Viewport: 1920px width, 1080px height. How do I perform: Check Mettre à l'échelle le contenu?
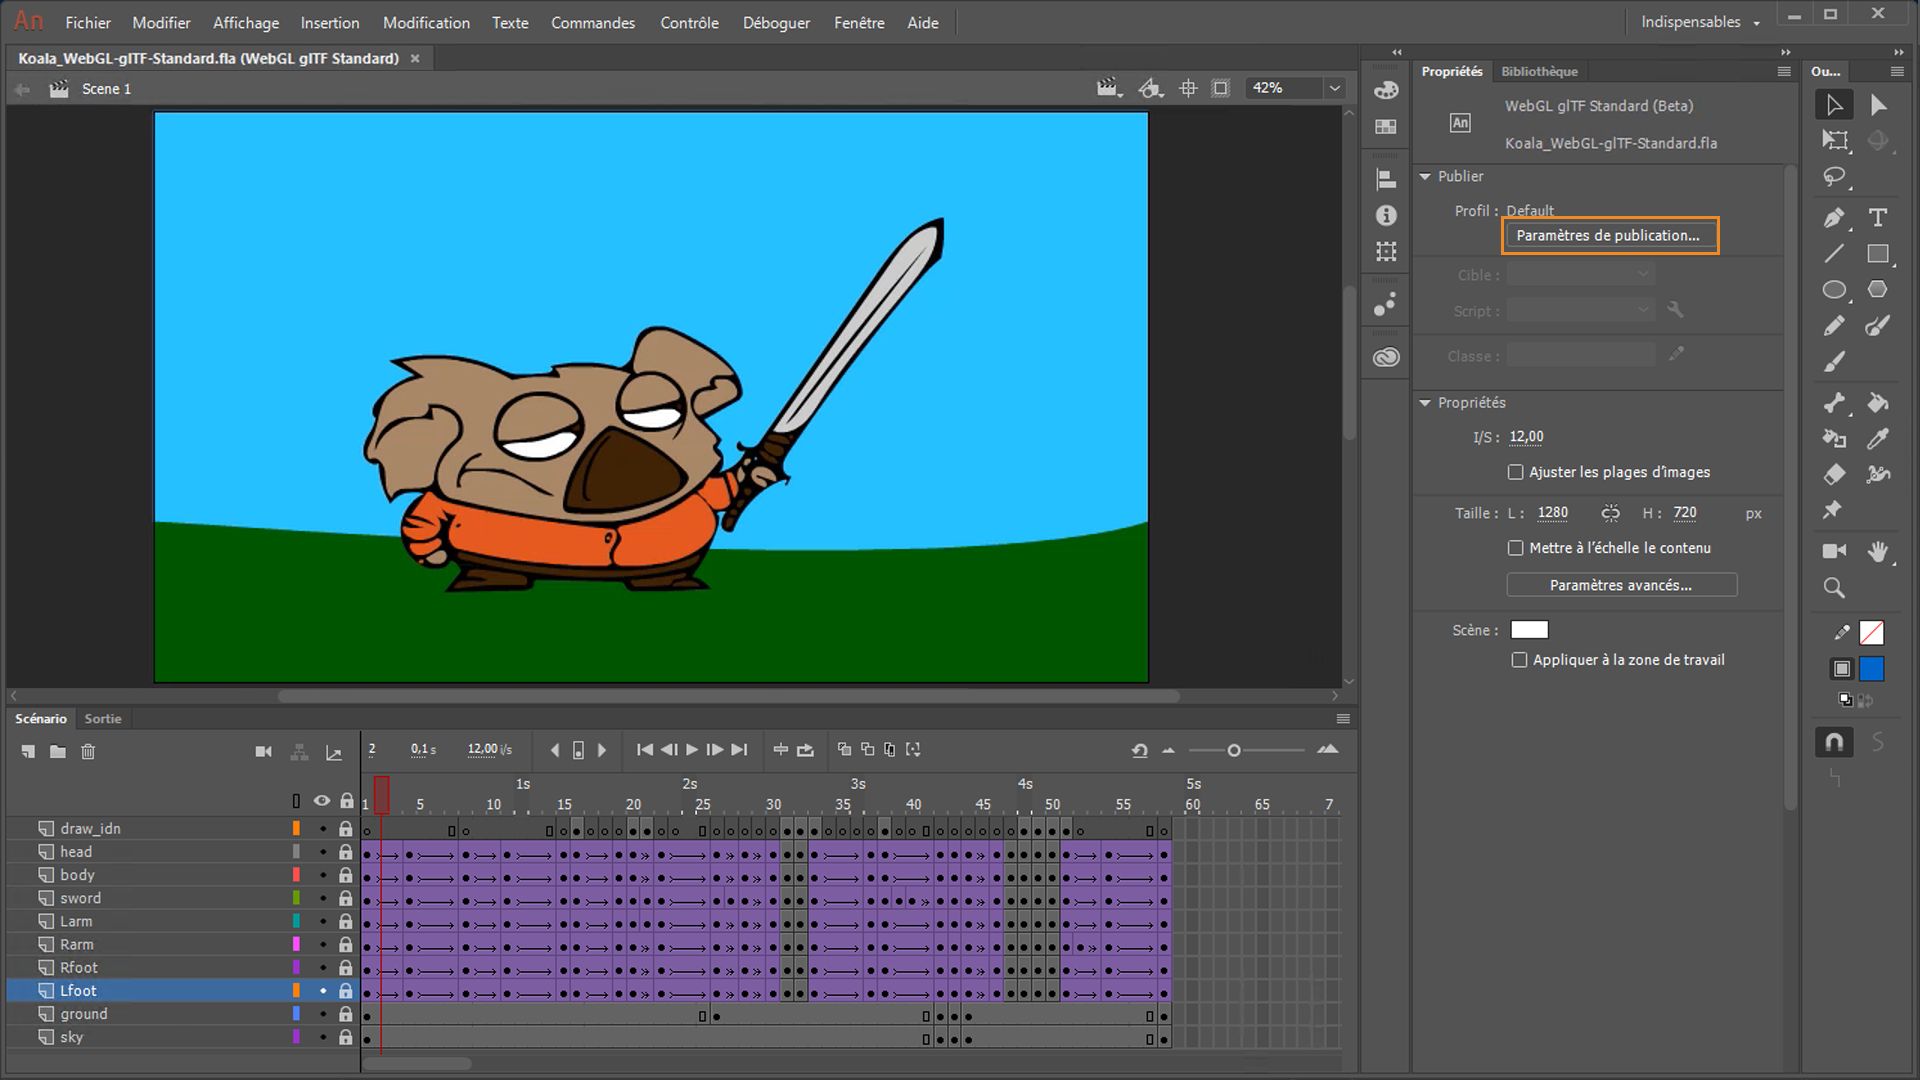pyautogui.click(x=1515, y=548)
